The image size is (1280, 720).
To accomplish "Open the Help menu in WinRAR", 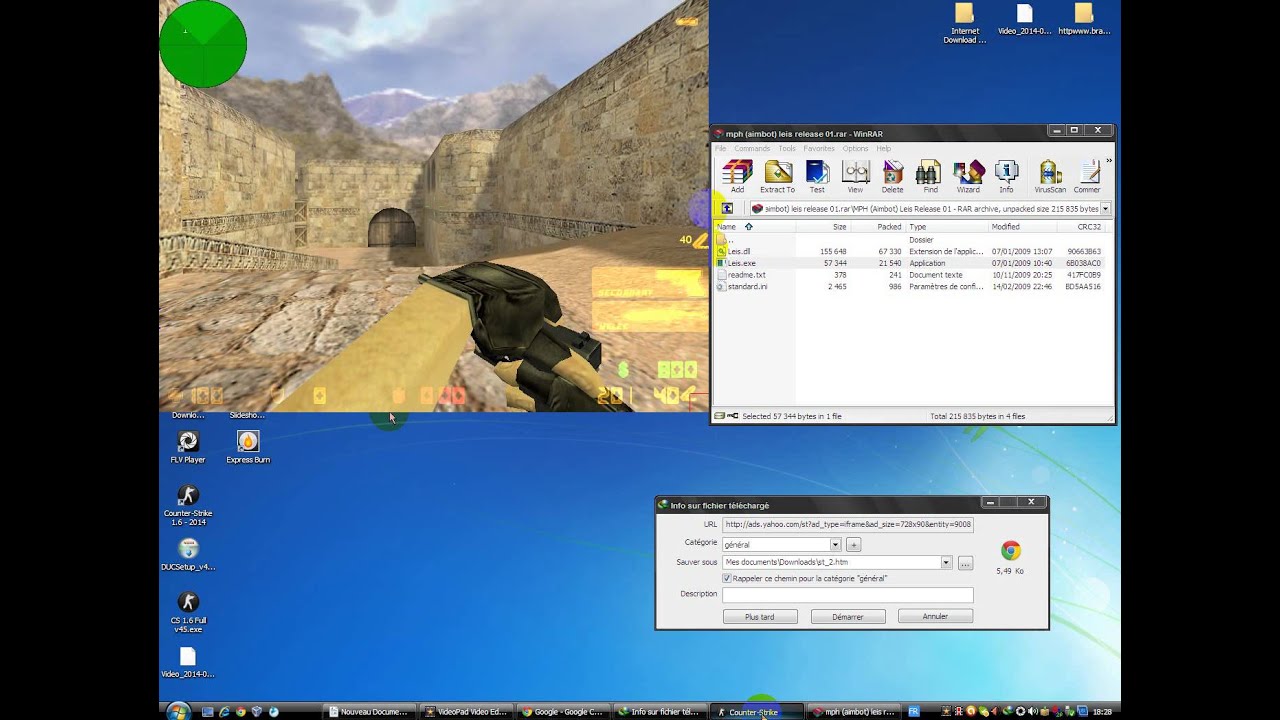I will coord(883,148).
